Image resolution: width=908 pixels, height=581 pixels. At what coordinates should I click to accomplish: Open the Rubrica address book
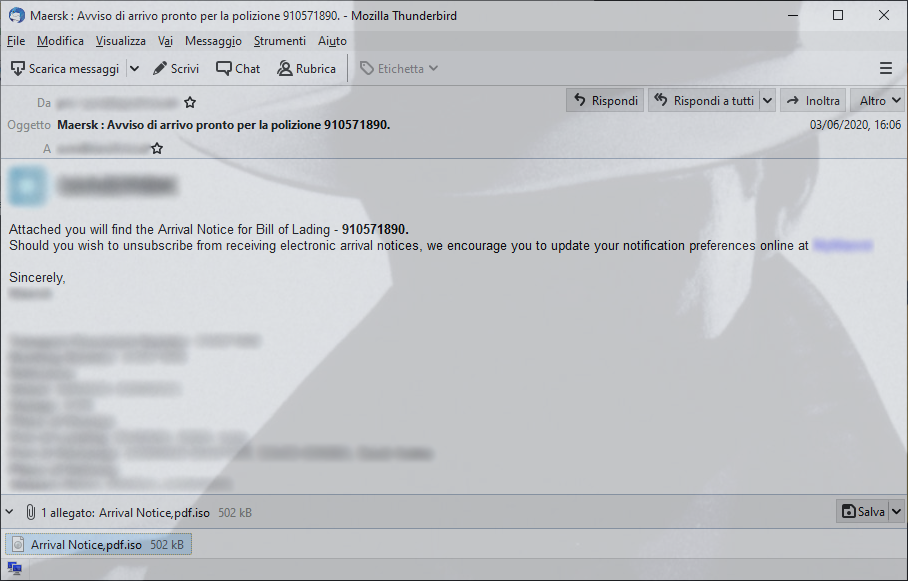coord(306,69)
